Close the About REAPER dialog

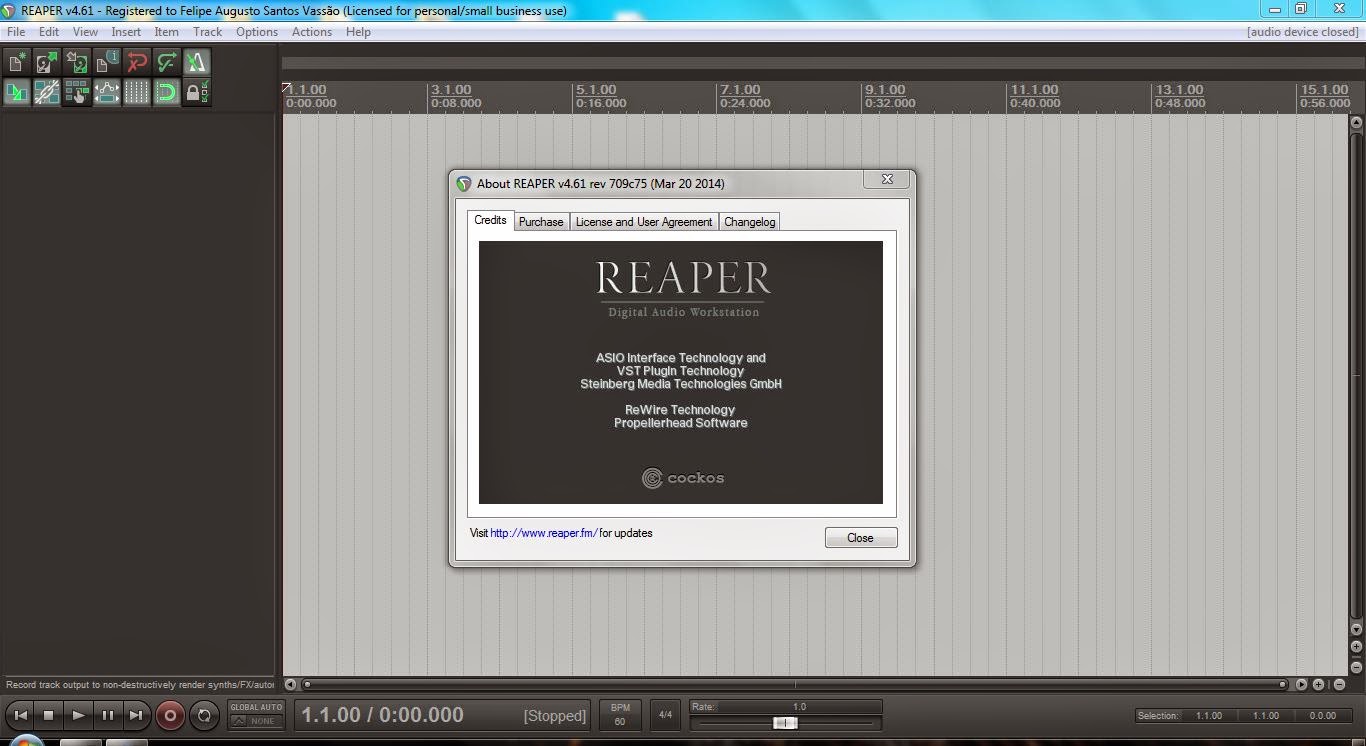tap(860, 537)
